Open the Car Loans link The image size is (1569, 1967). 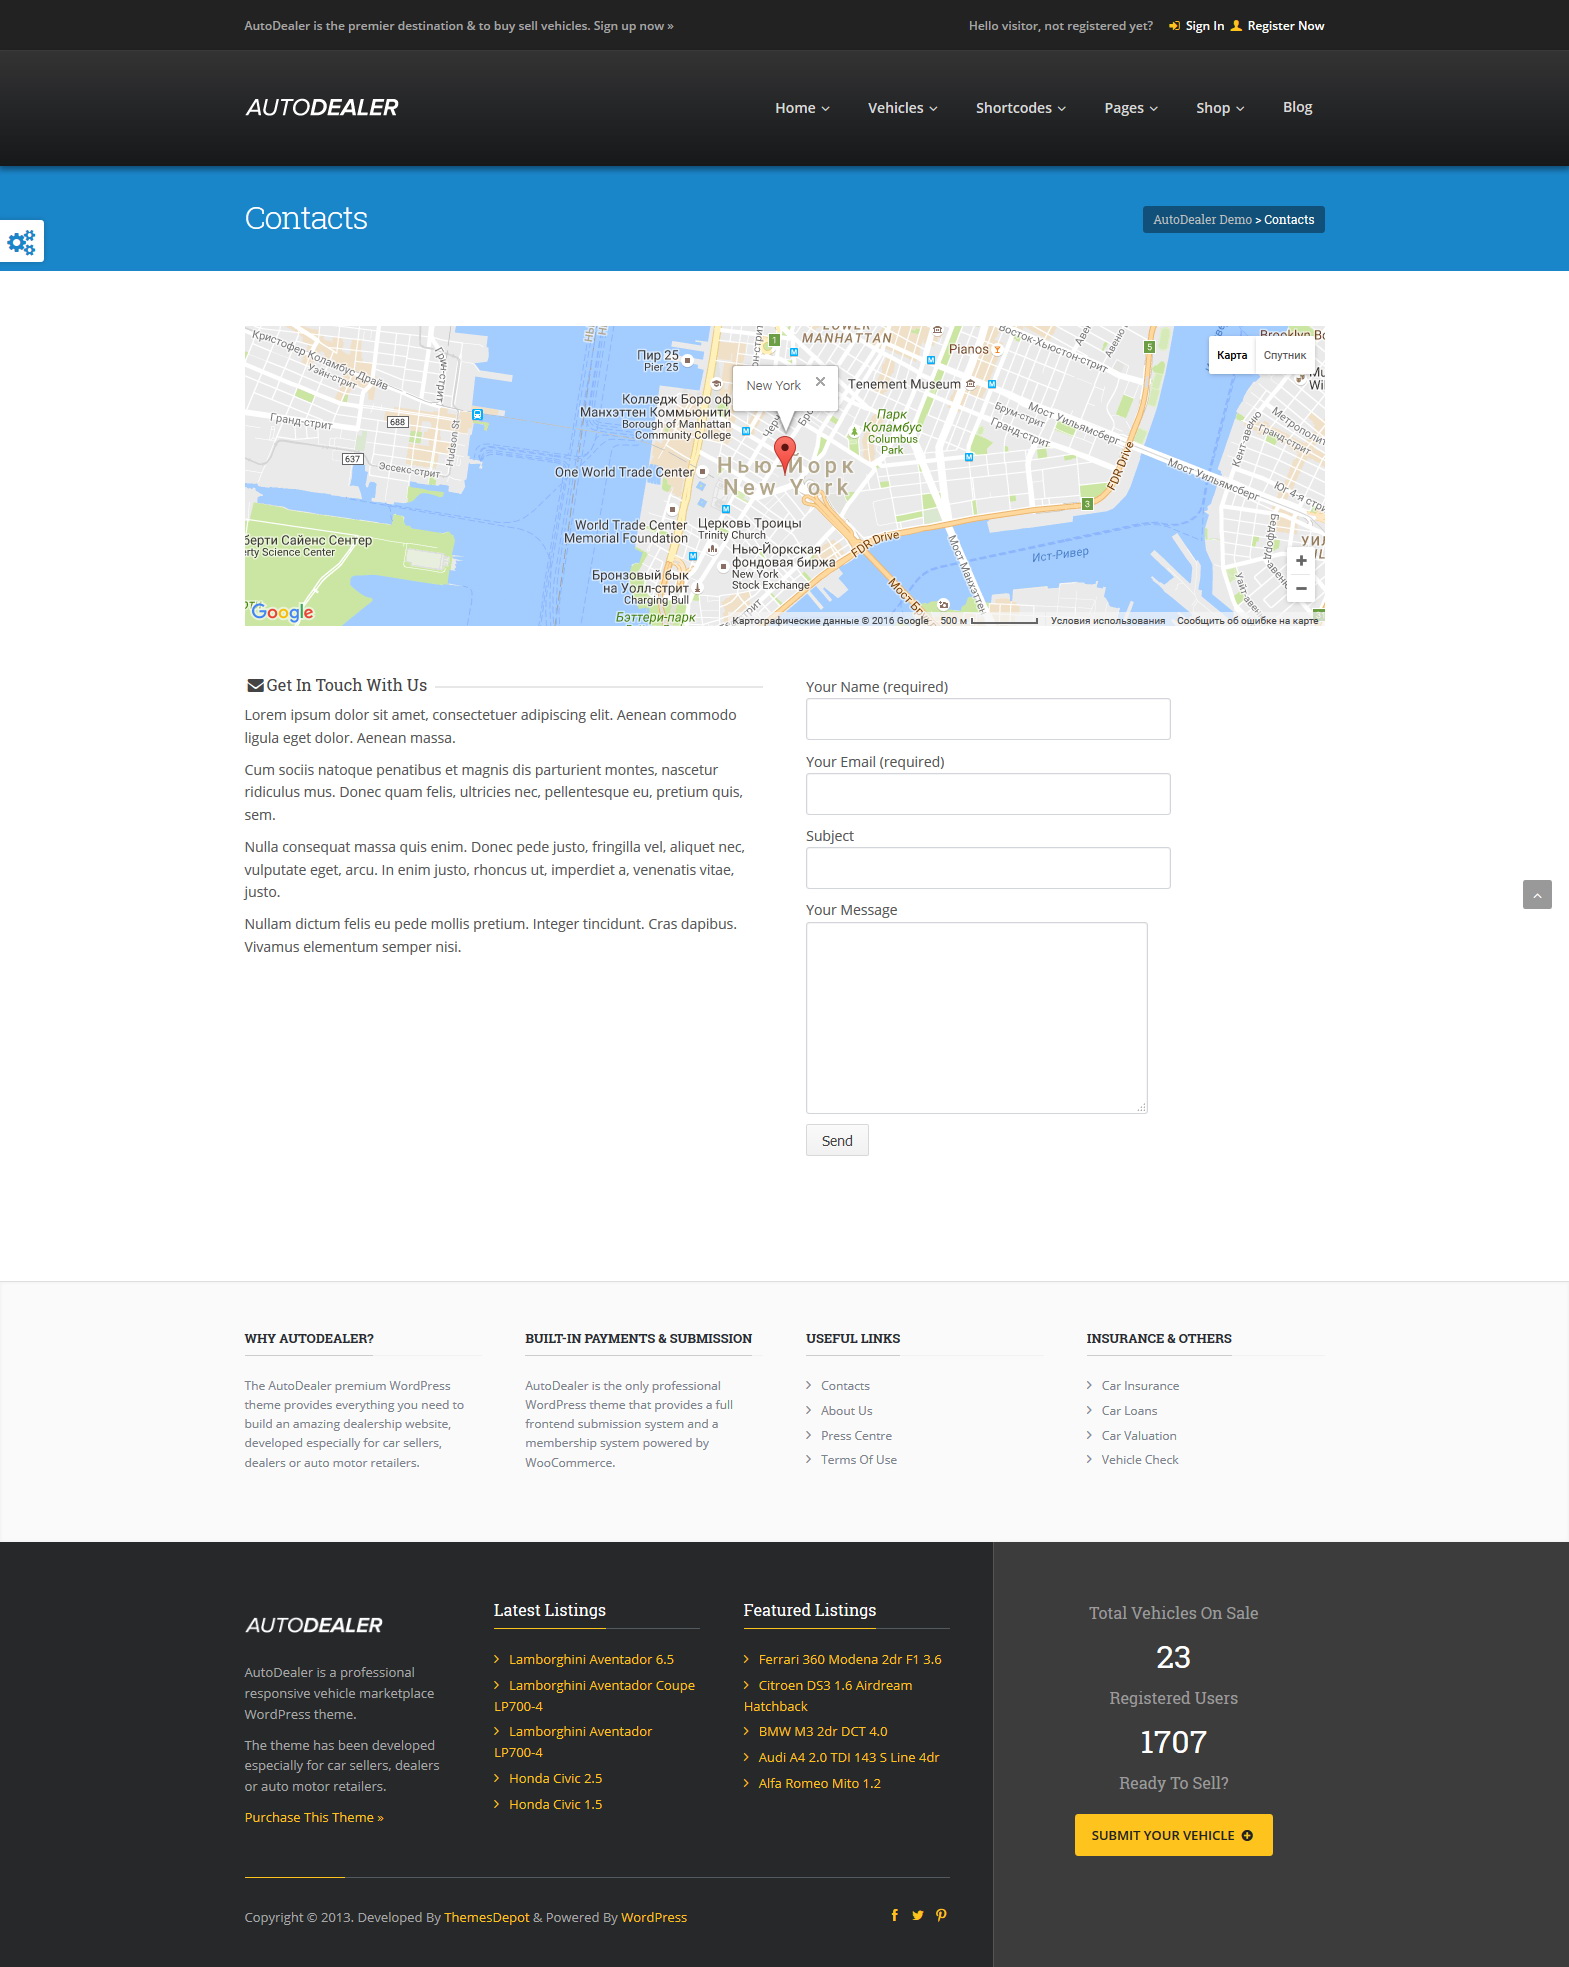1129,1411
